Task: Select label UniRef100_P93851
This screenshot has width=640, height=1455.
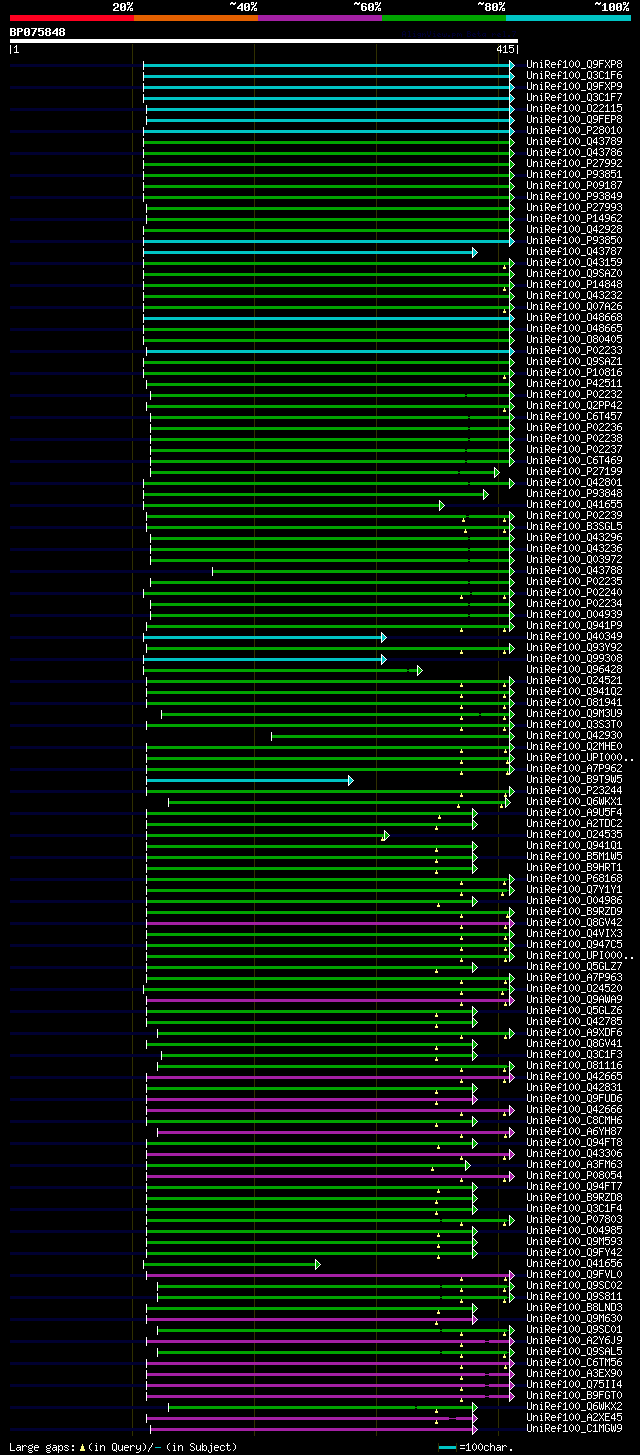Action: point(574,174)
